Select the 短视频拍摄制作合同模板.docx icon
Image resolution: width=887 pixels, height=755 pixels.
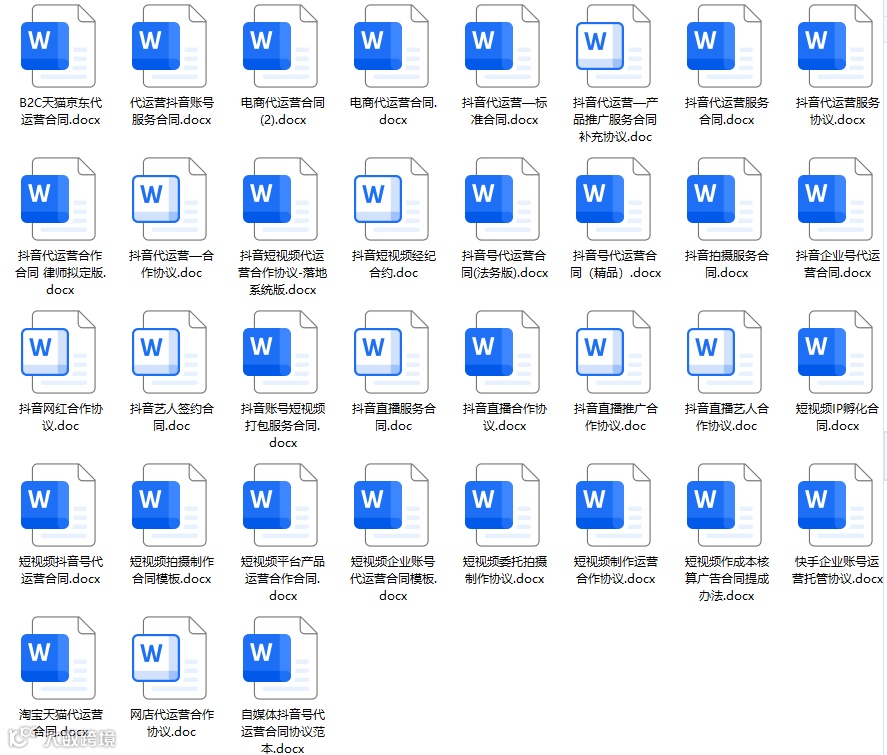pyautogui.click(x=169, y=506)
